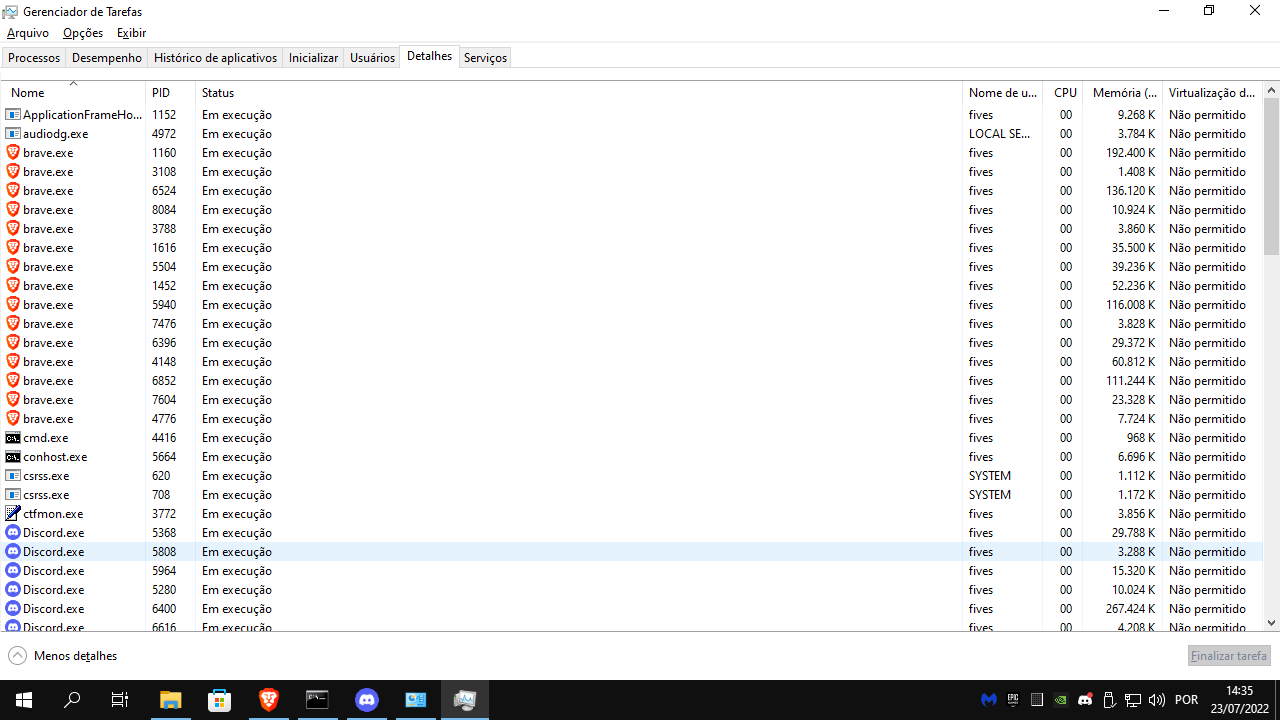Open Microsoft Store from the taskbar
Image resolution: width=1280 pixels, height=720 pixels.
tap(220, 700)
